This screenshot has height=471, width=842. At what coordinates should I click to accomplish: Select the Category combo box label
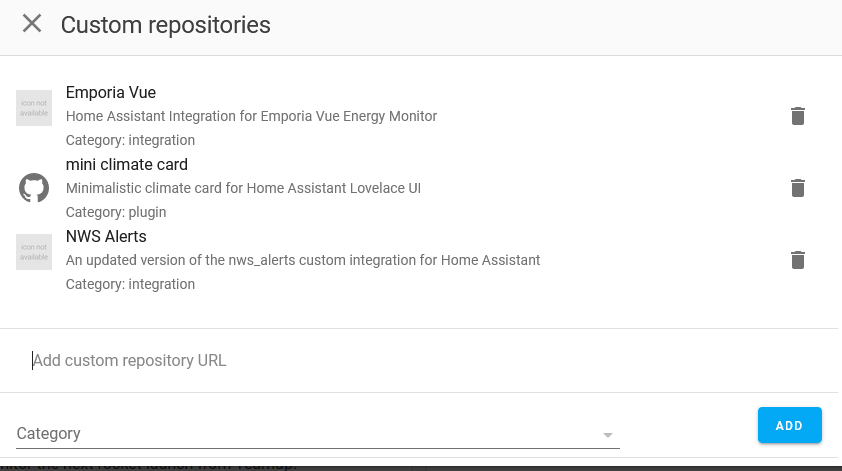(x=49, y=434)
